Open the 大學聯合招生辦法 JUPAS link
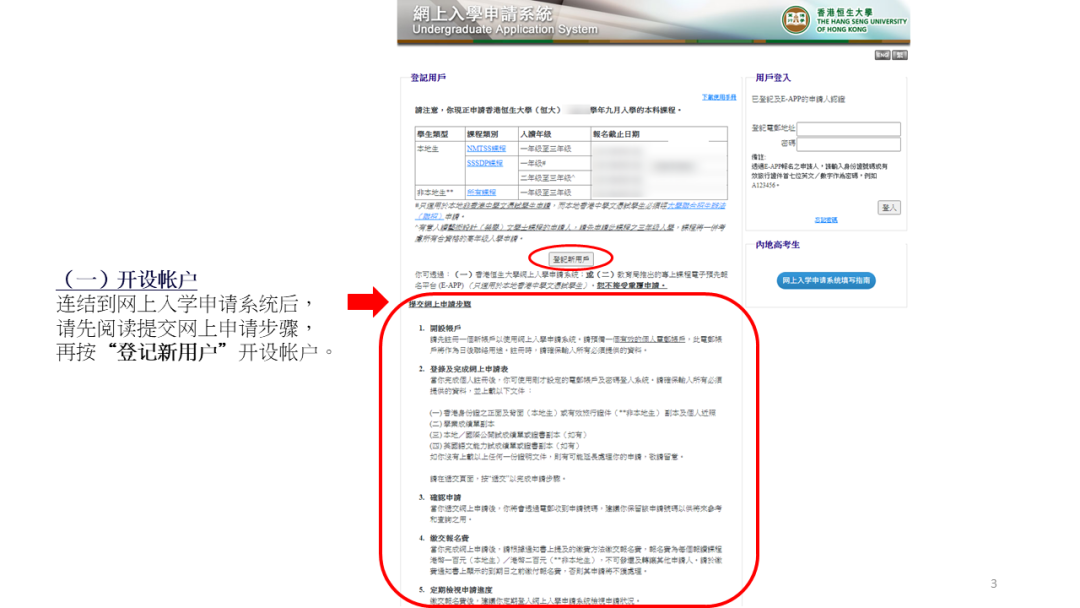 click(696, 206)
